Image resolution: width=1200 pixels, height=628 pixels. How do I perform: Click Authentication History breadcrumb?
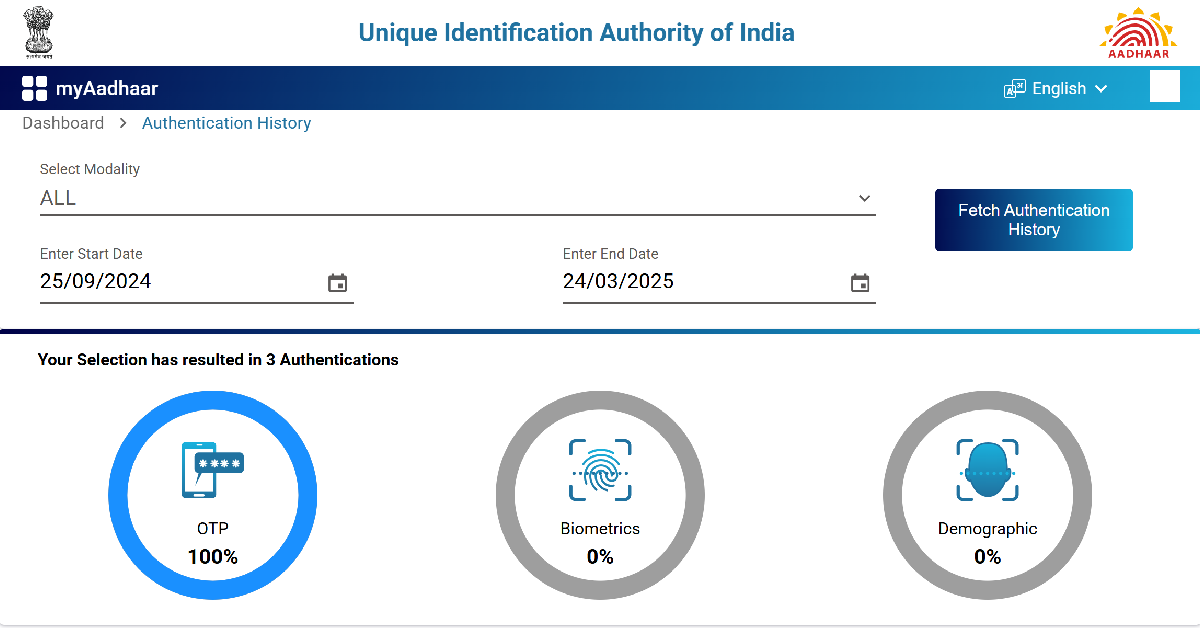pyautogui.click(x=226, y=123)
